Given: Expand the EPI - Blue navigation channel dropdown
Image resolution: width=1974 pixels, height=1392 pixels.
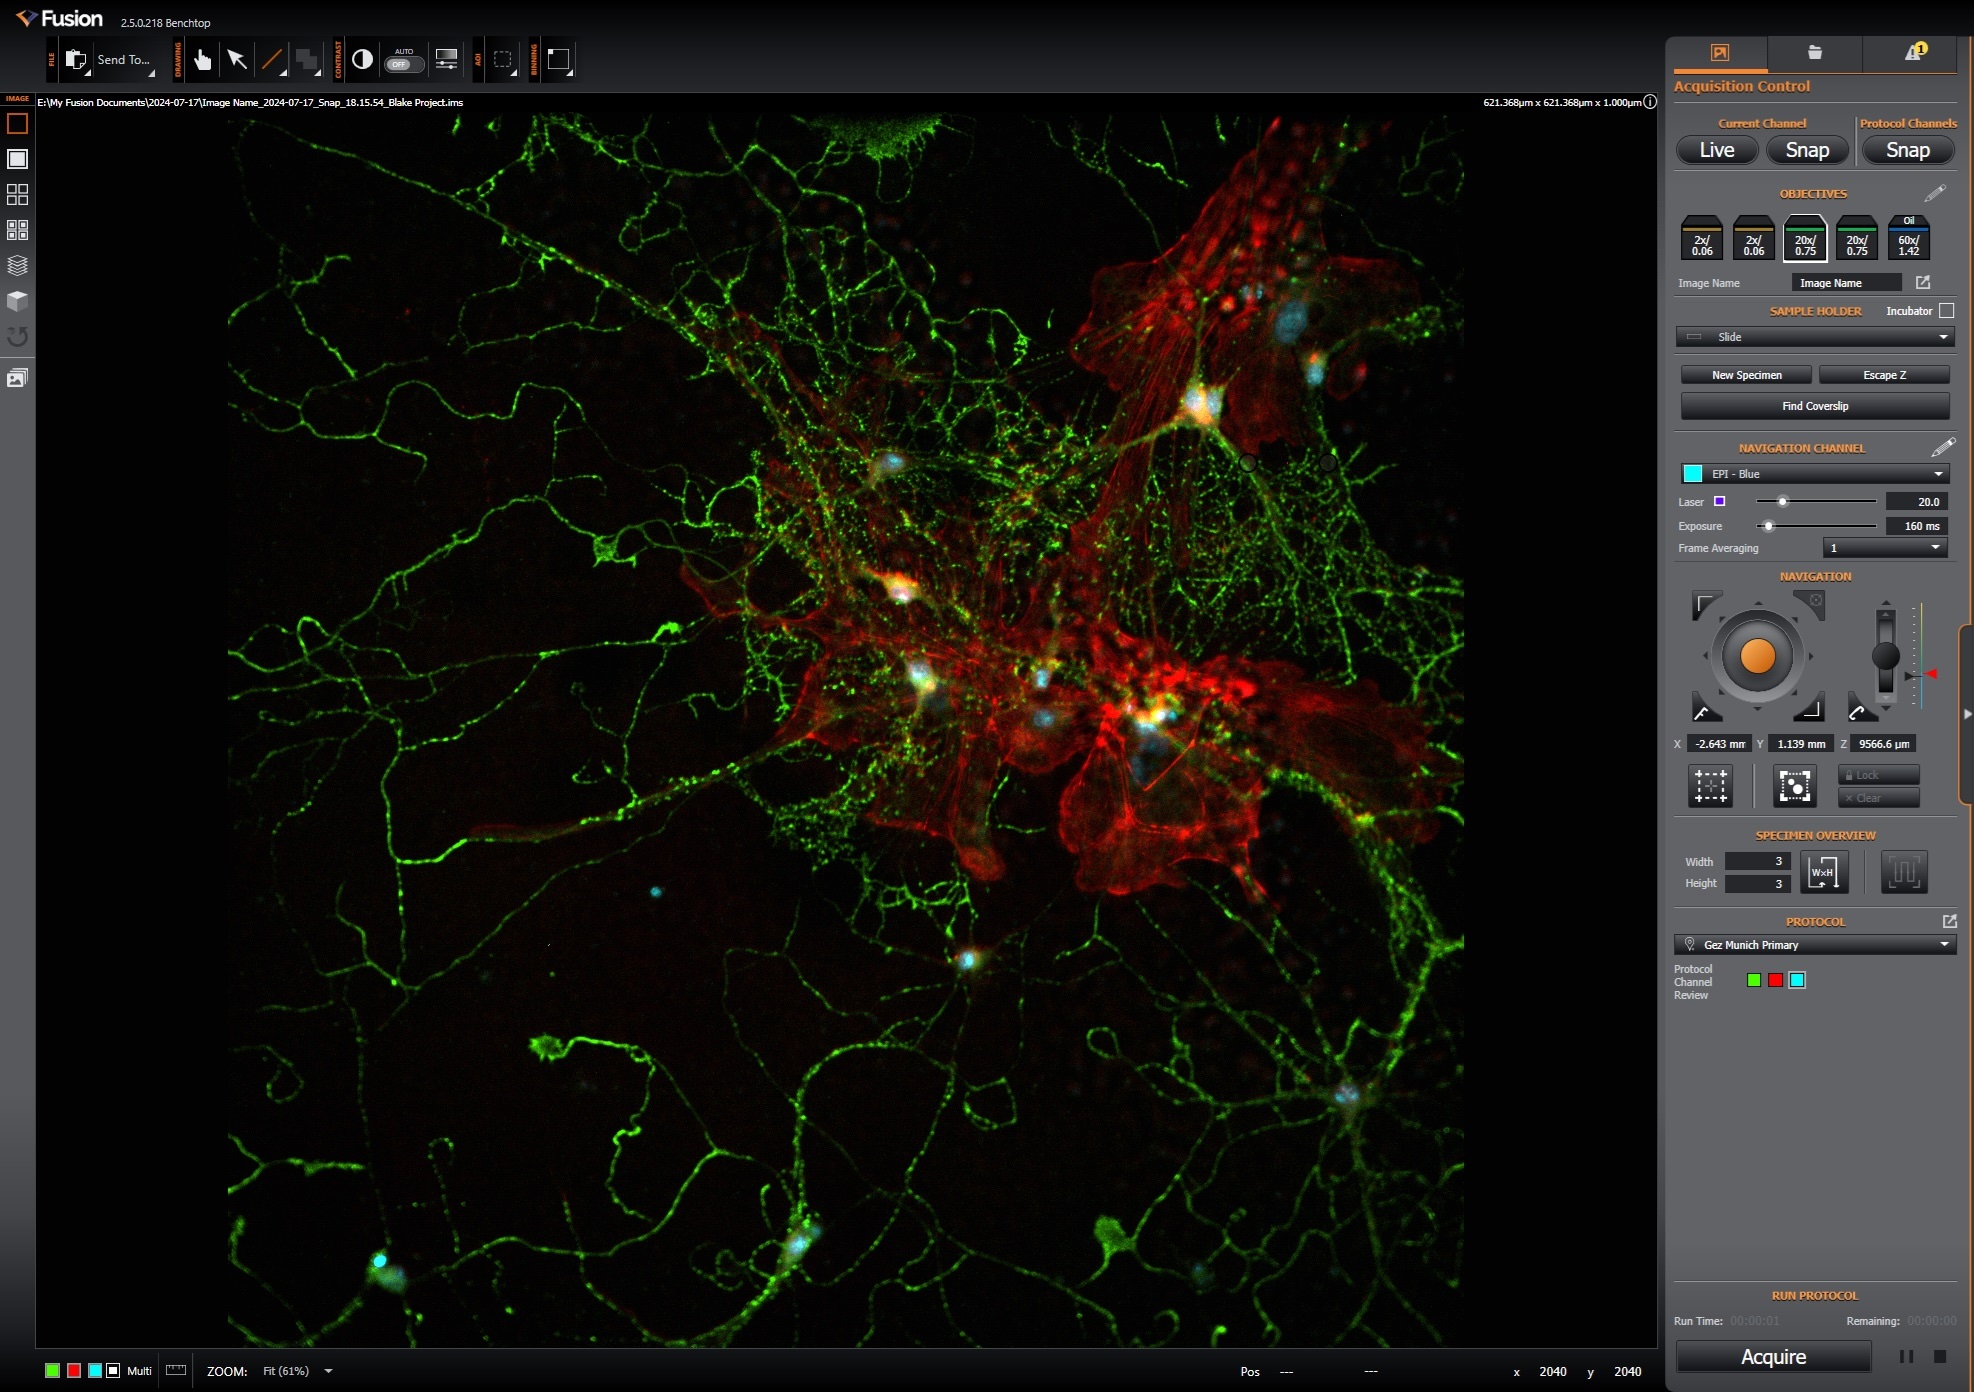Looking at the screenshot, I should coord(1814,474).
